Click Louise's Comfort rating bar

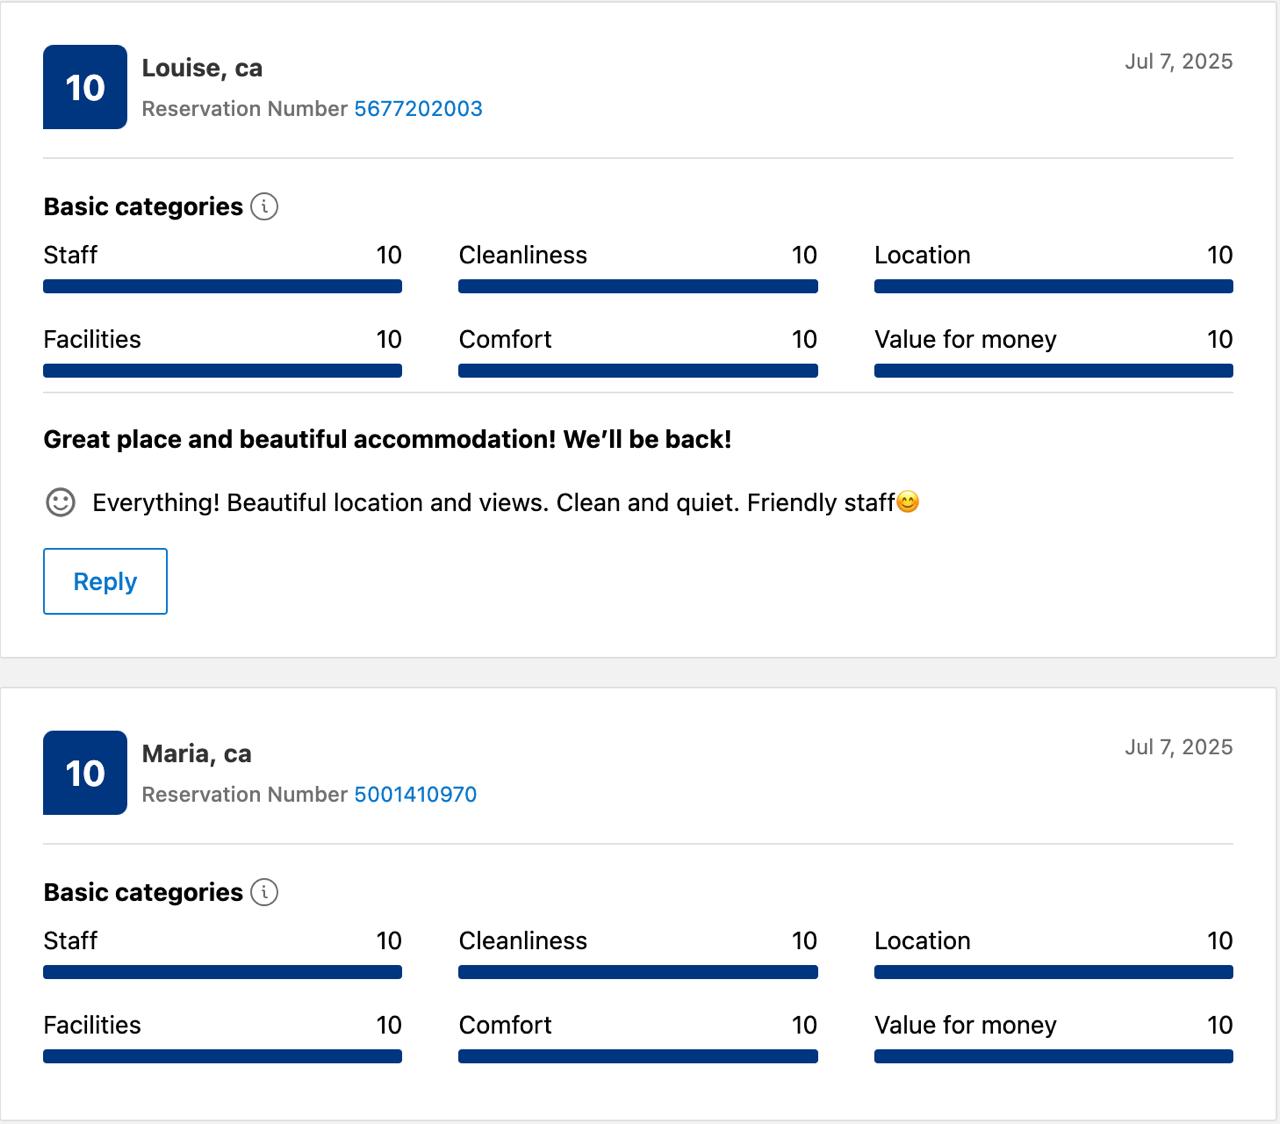click(638, 371)
